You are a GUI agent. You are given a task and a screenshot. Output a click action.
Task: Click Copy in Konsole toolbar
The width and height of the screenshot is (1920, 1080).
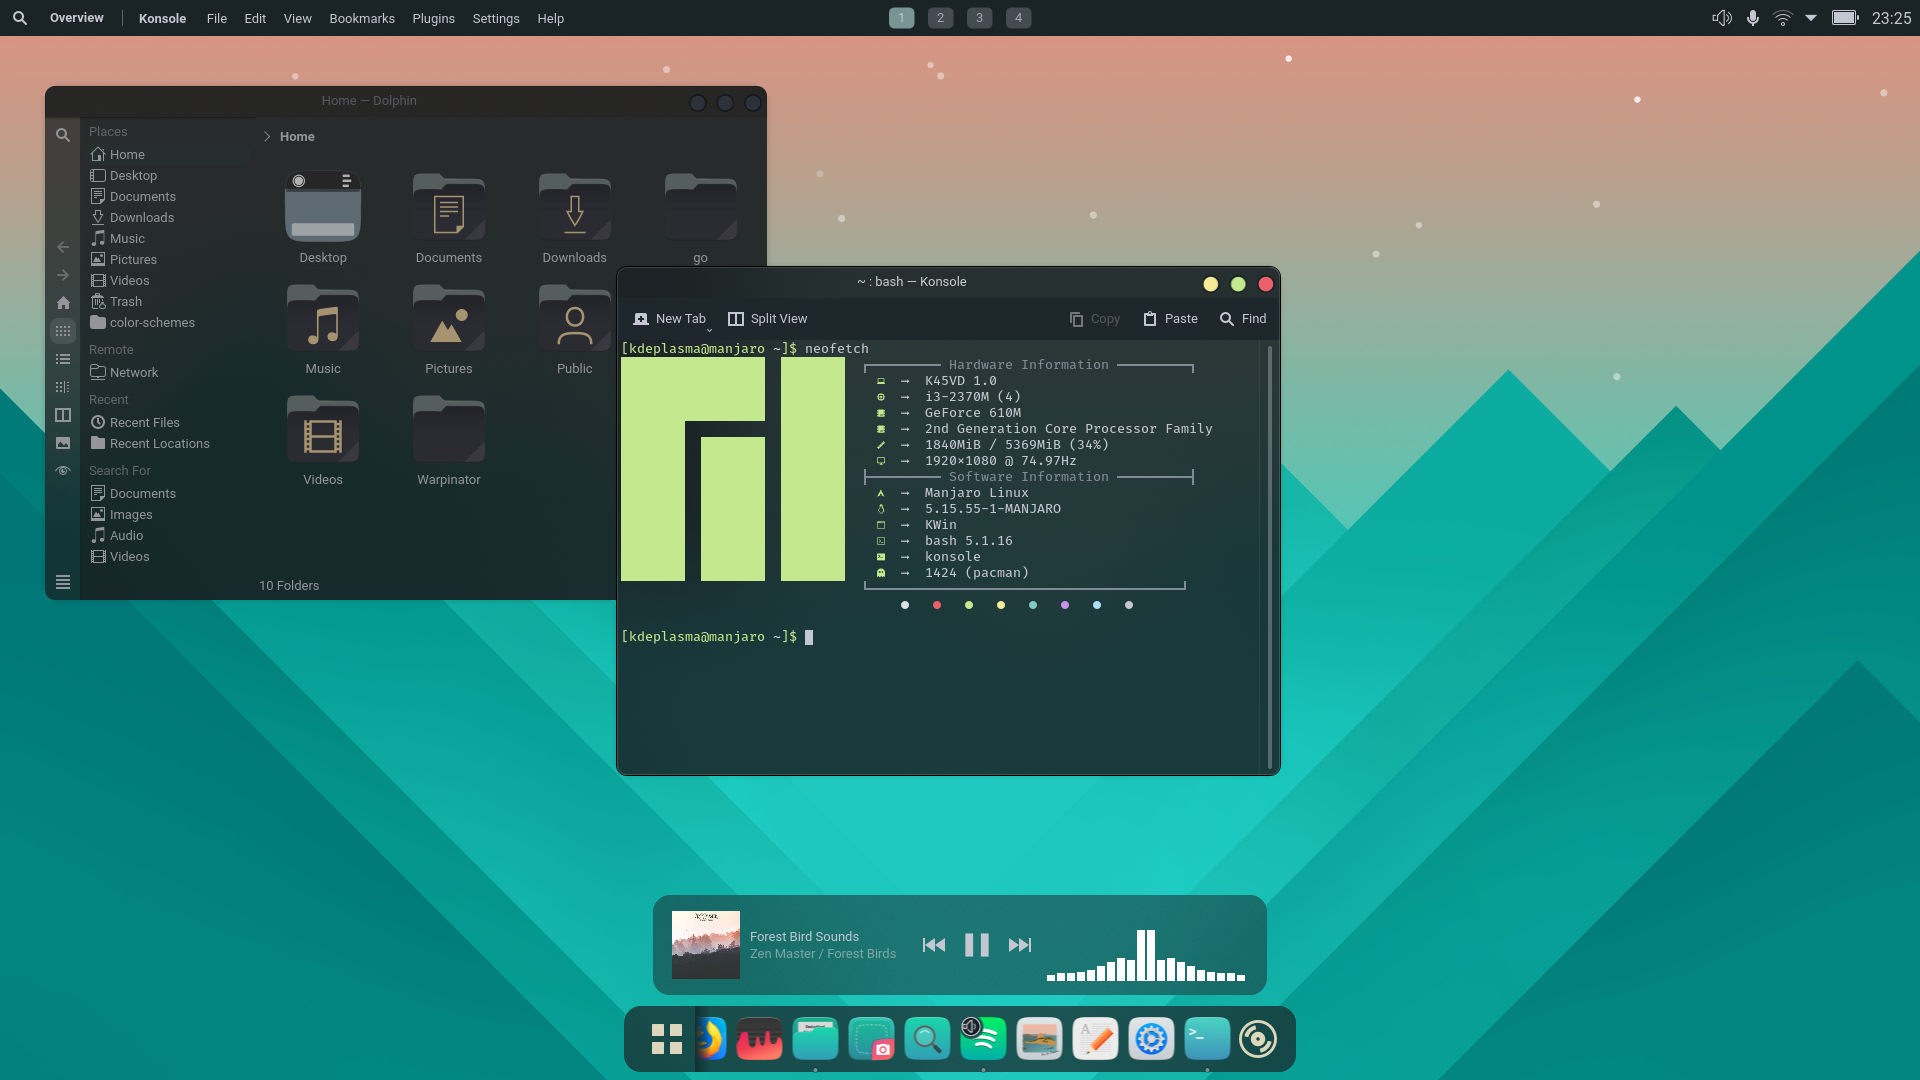coord(1094,319)
